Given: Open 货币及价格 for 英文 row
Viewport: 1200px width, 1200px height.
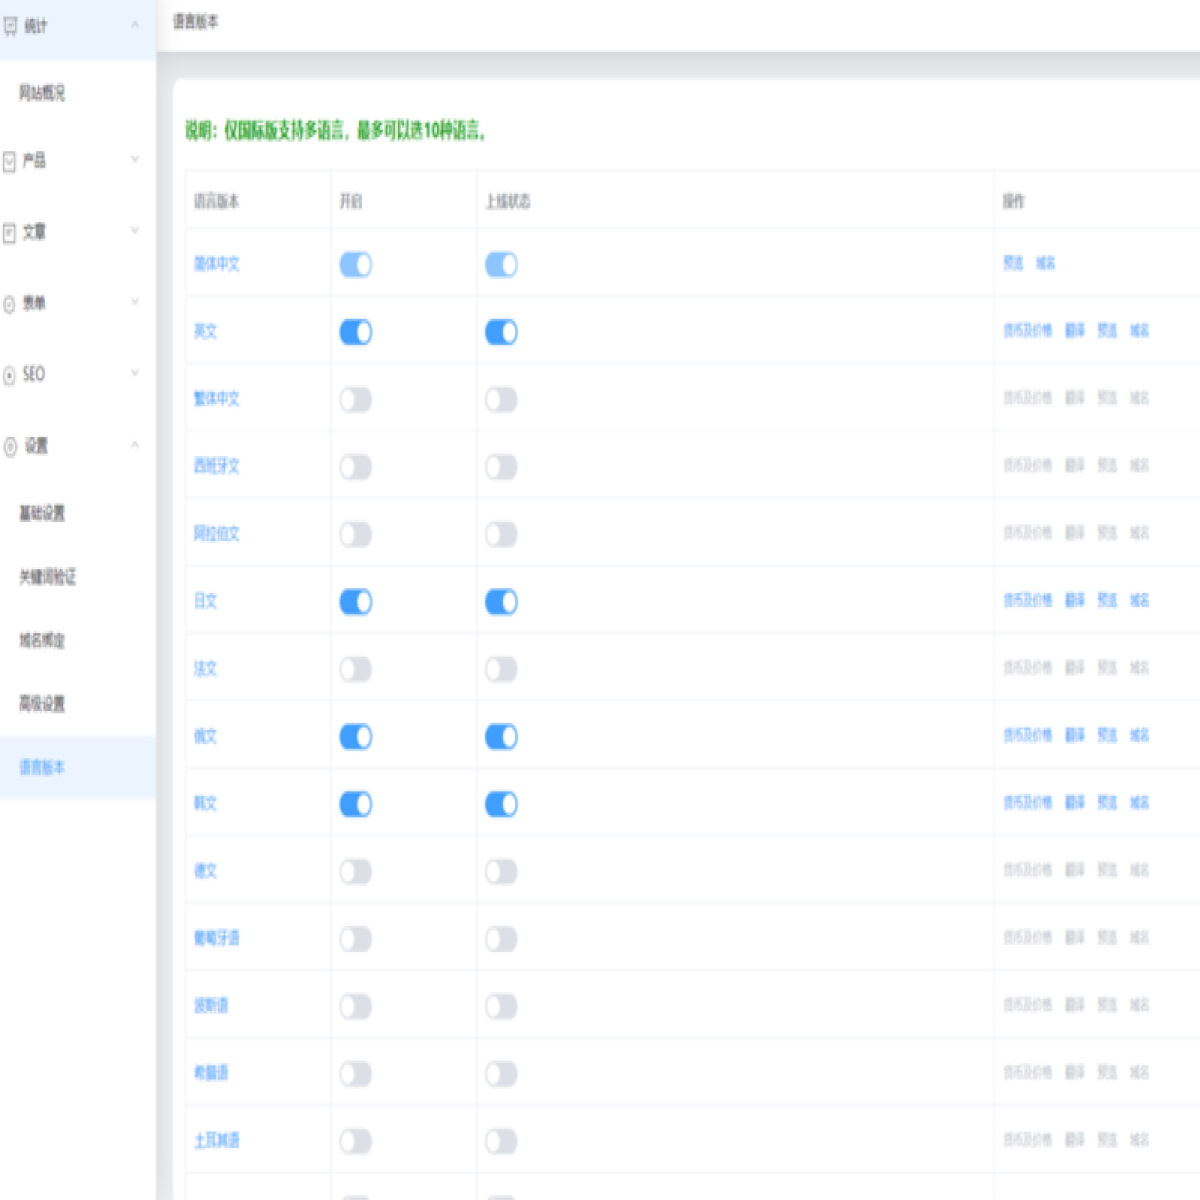Looking at the screenshot, I should [x=1028, y=331].
